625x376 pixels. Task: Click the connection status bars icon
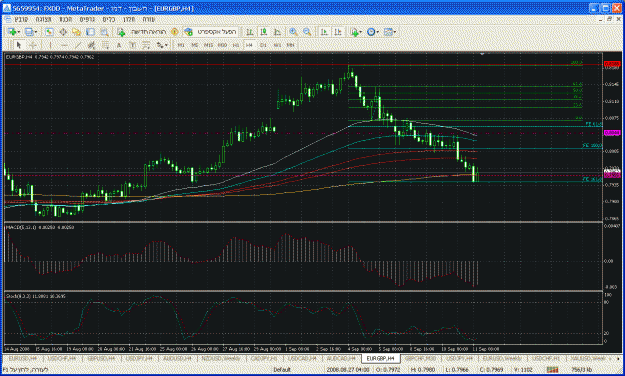coord(552,370)
